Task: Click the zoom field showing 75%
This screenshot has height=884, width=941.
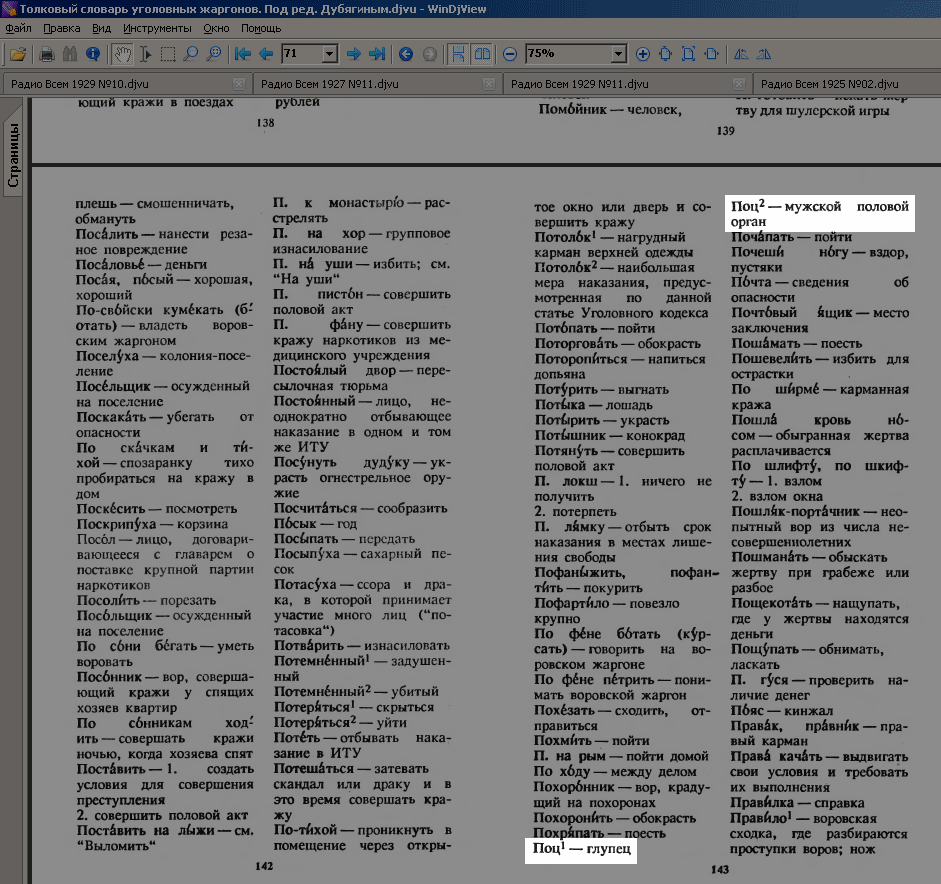Action: (568, 54)
